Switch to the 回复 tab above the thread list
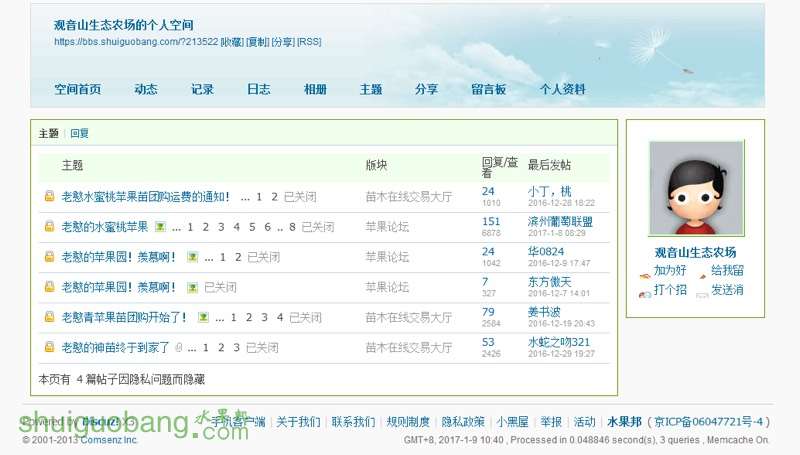The height and width of the screenshot is (455, 800). tap(79, 133)
